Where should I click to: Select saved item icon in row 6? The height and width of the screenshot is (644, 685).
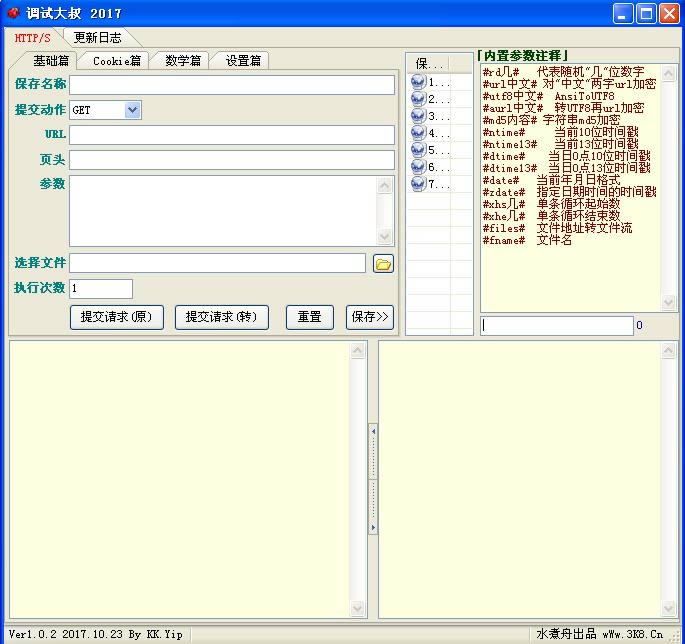[x=418, y=166]
